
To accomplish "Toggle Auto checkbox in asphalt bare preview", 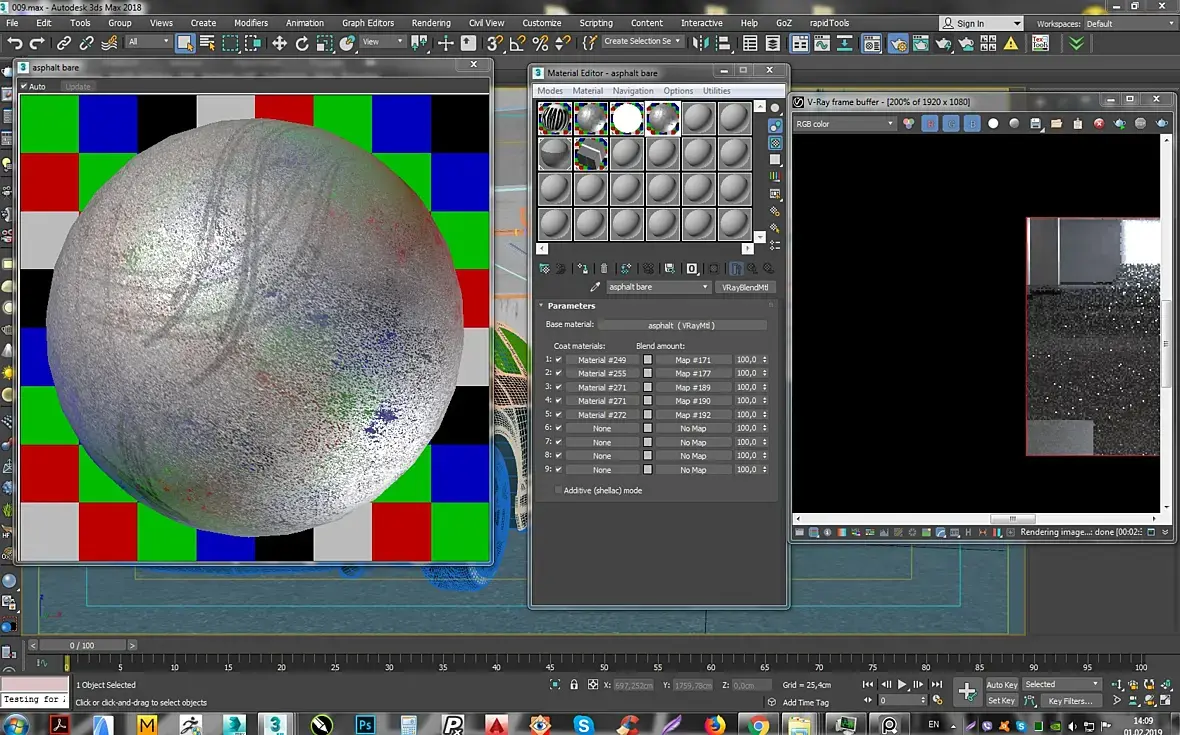I will [24, 87].
